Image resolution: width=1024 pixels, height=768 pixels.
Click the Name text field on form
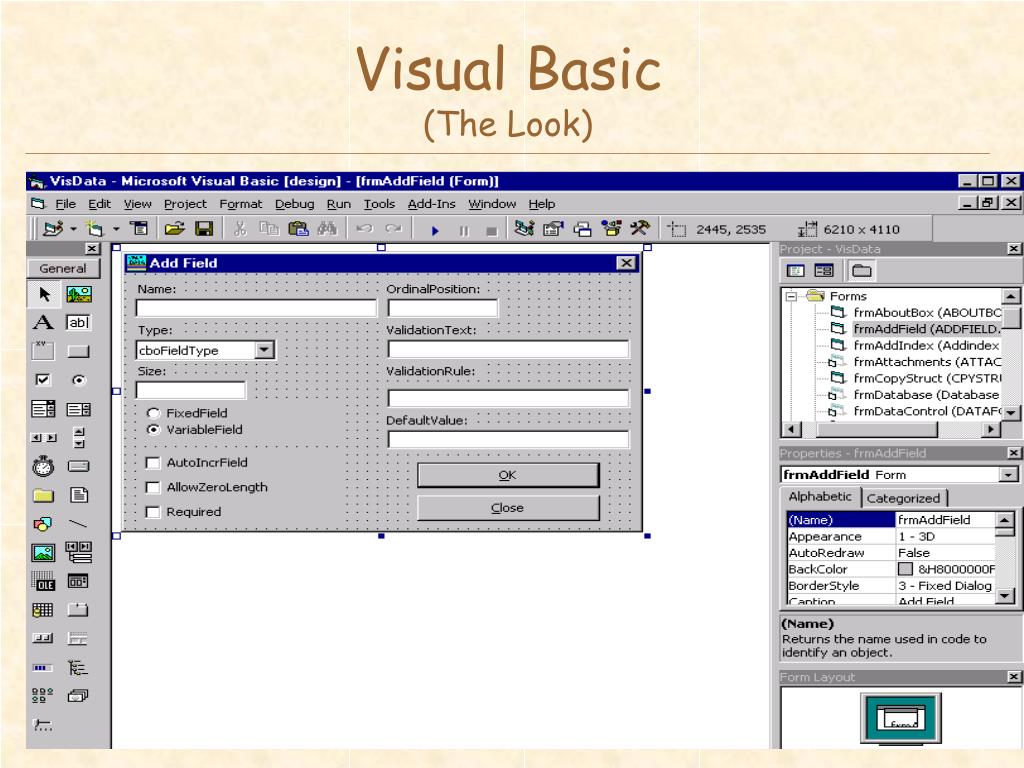(256, 308)
